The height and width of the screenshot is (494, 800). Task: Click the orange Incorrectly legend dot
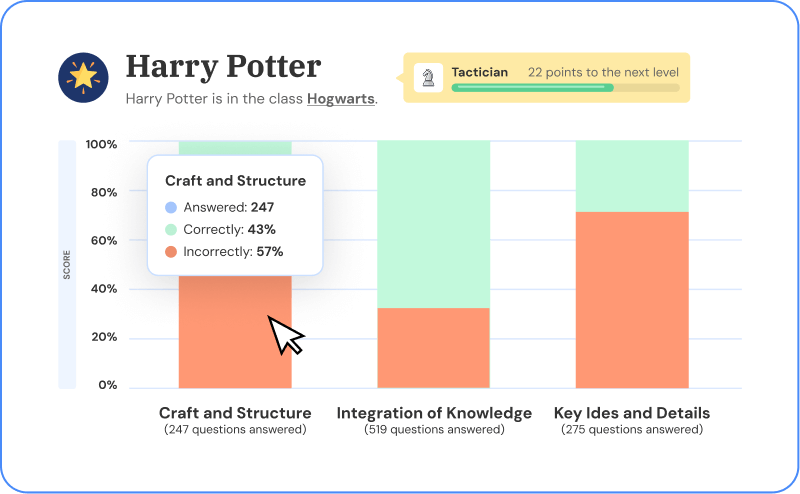(x=171, y=252)
